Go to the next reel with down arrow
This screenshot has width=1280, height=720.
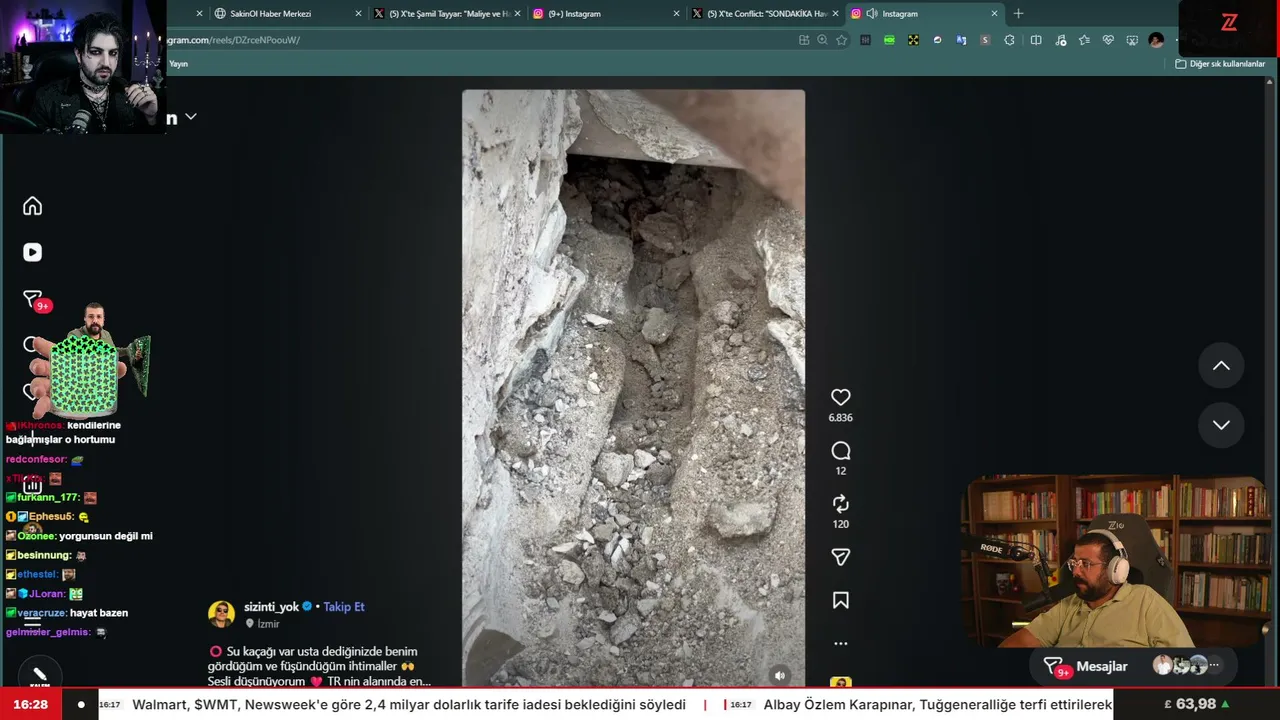pos(1221,425)
